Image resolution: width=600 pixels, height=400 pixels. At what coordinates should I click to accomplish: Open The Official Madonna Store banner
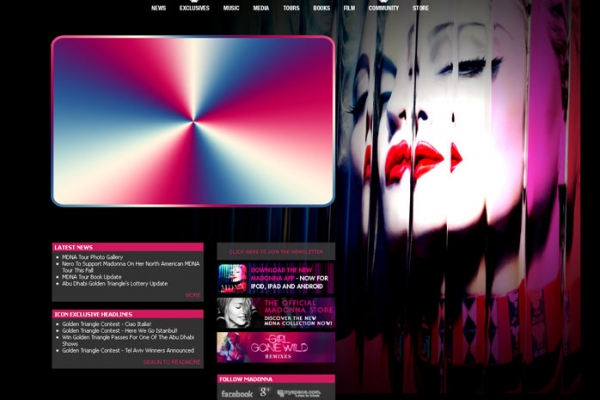pyautogui.click(x=276, y=313)
